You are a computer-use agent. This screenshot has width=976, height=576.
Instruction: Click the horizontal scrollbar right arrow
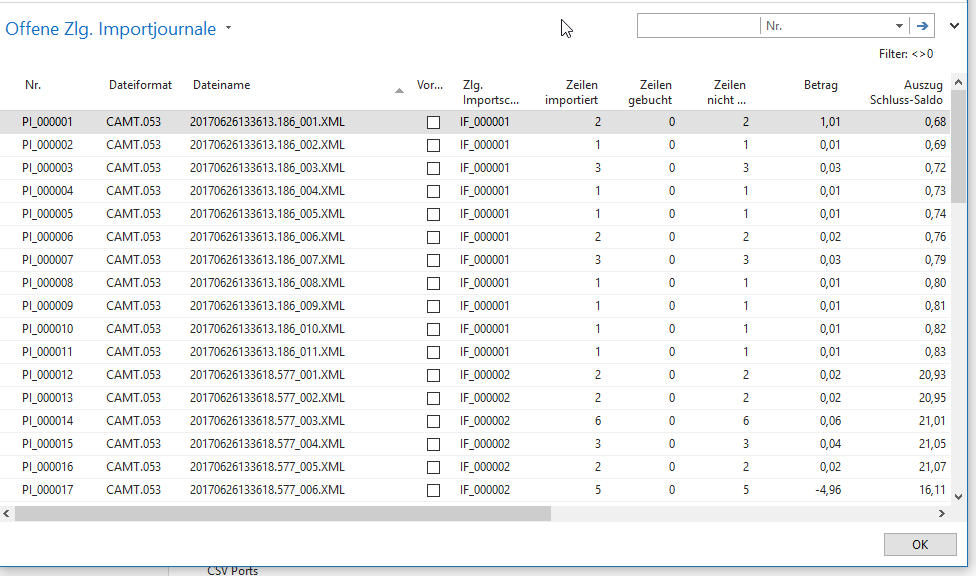[942, 514]
